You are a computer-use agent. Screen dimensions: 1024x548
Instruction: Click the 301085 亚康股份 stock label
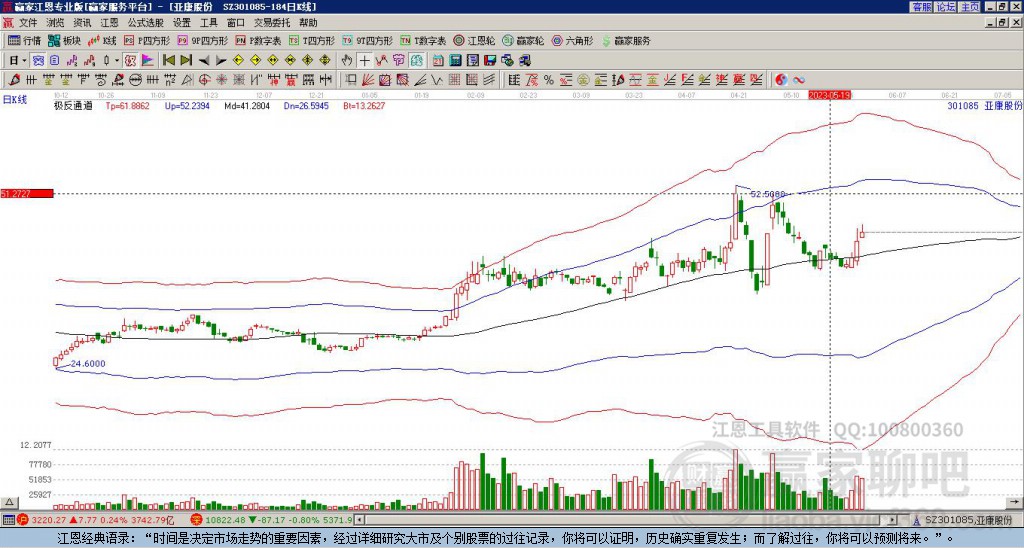984,105
